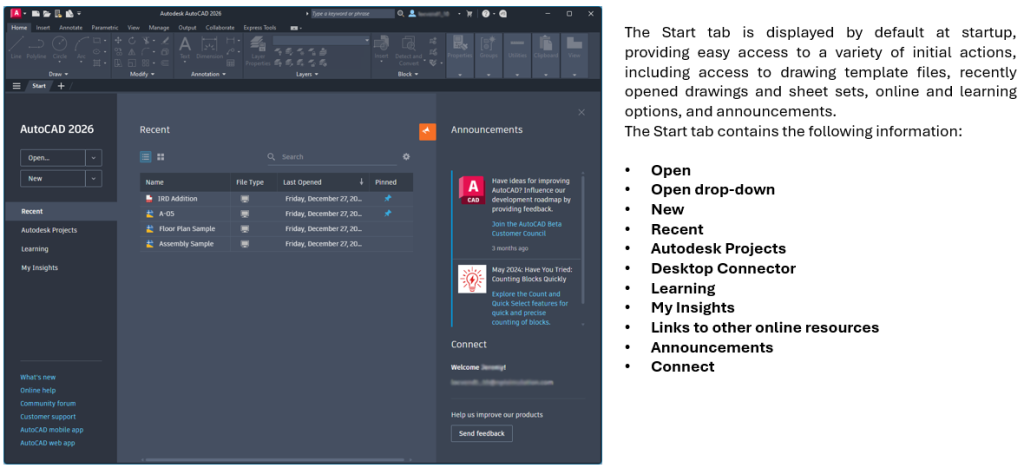Viewport: 1024px width, 468px height.
Task: Click the orange announcements megaphone icon
Action: pyautogui.click(x=427, y=132)
